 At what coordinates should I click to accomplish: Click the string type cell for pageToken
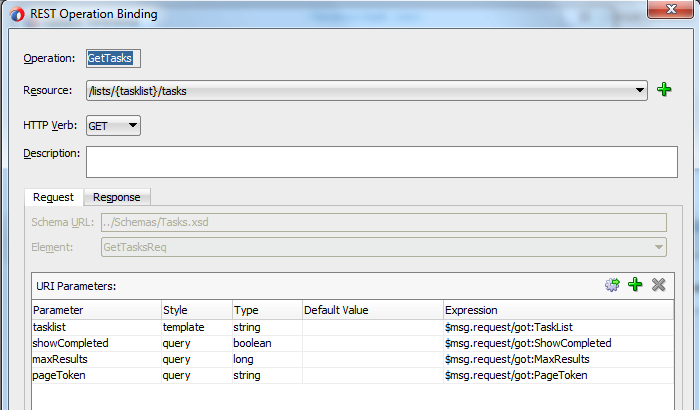point(267,375)
